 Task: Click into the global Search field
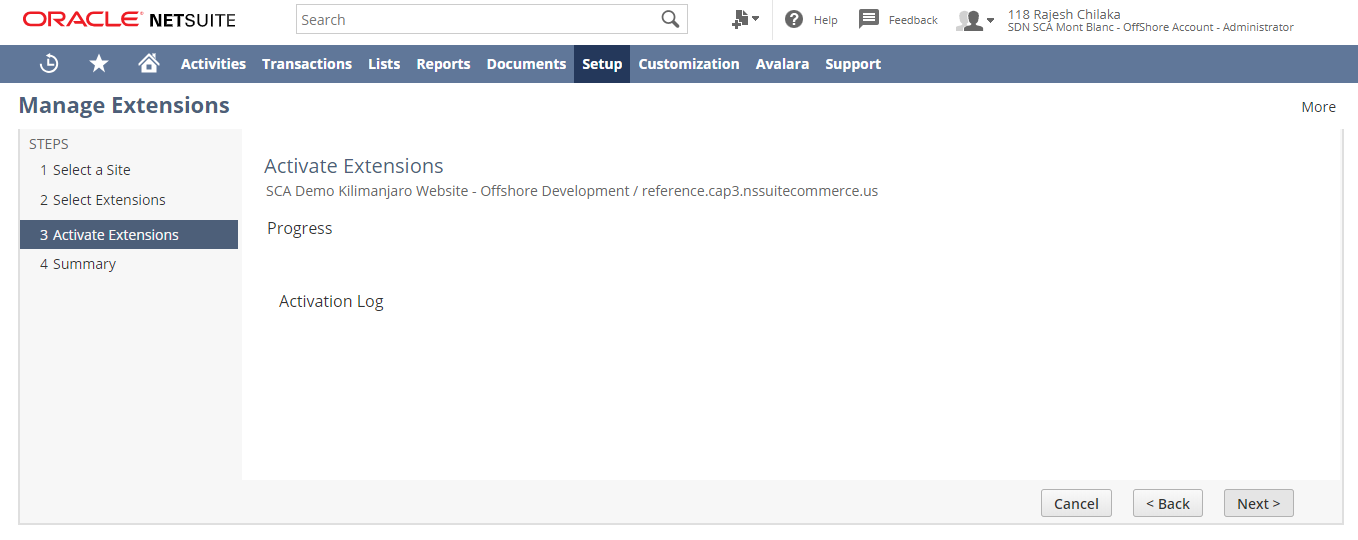(478, 20)
